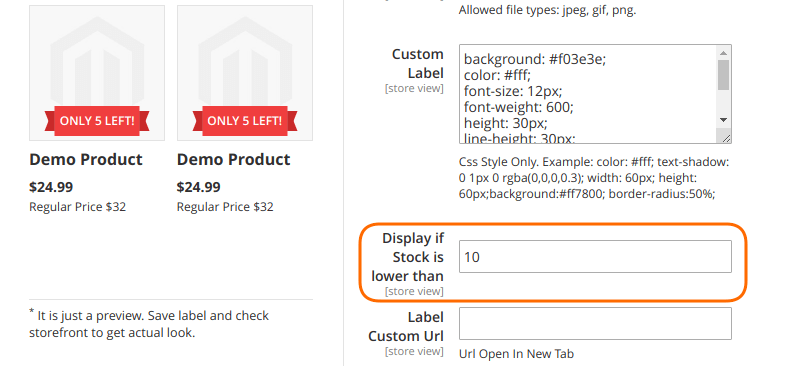Select the ONLY 5 LEFT ribbon on second product
Viewport: 790px width, 387px height.
click(x=245, y=121)
